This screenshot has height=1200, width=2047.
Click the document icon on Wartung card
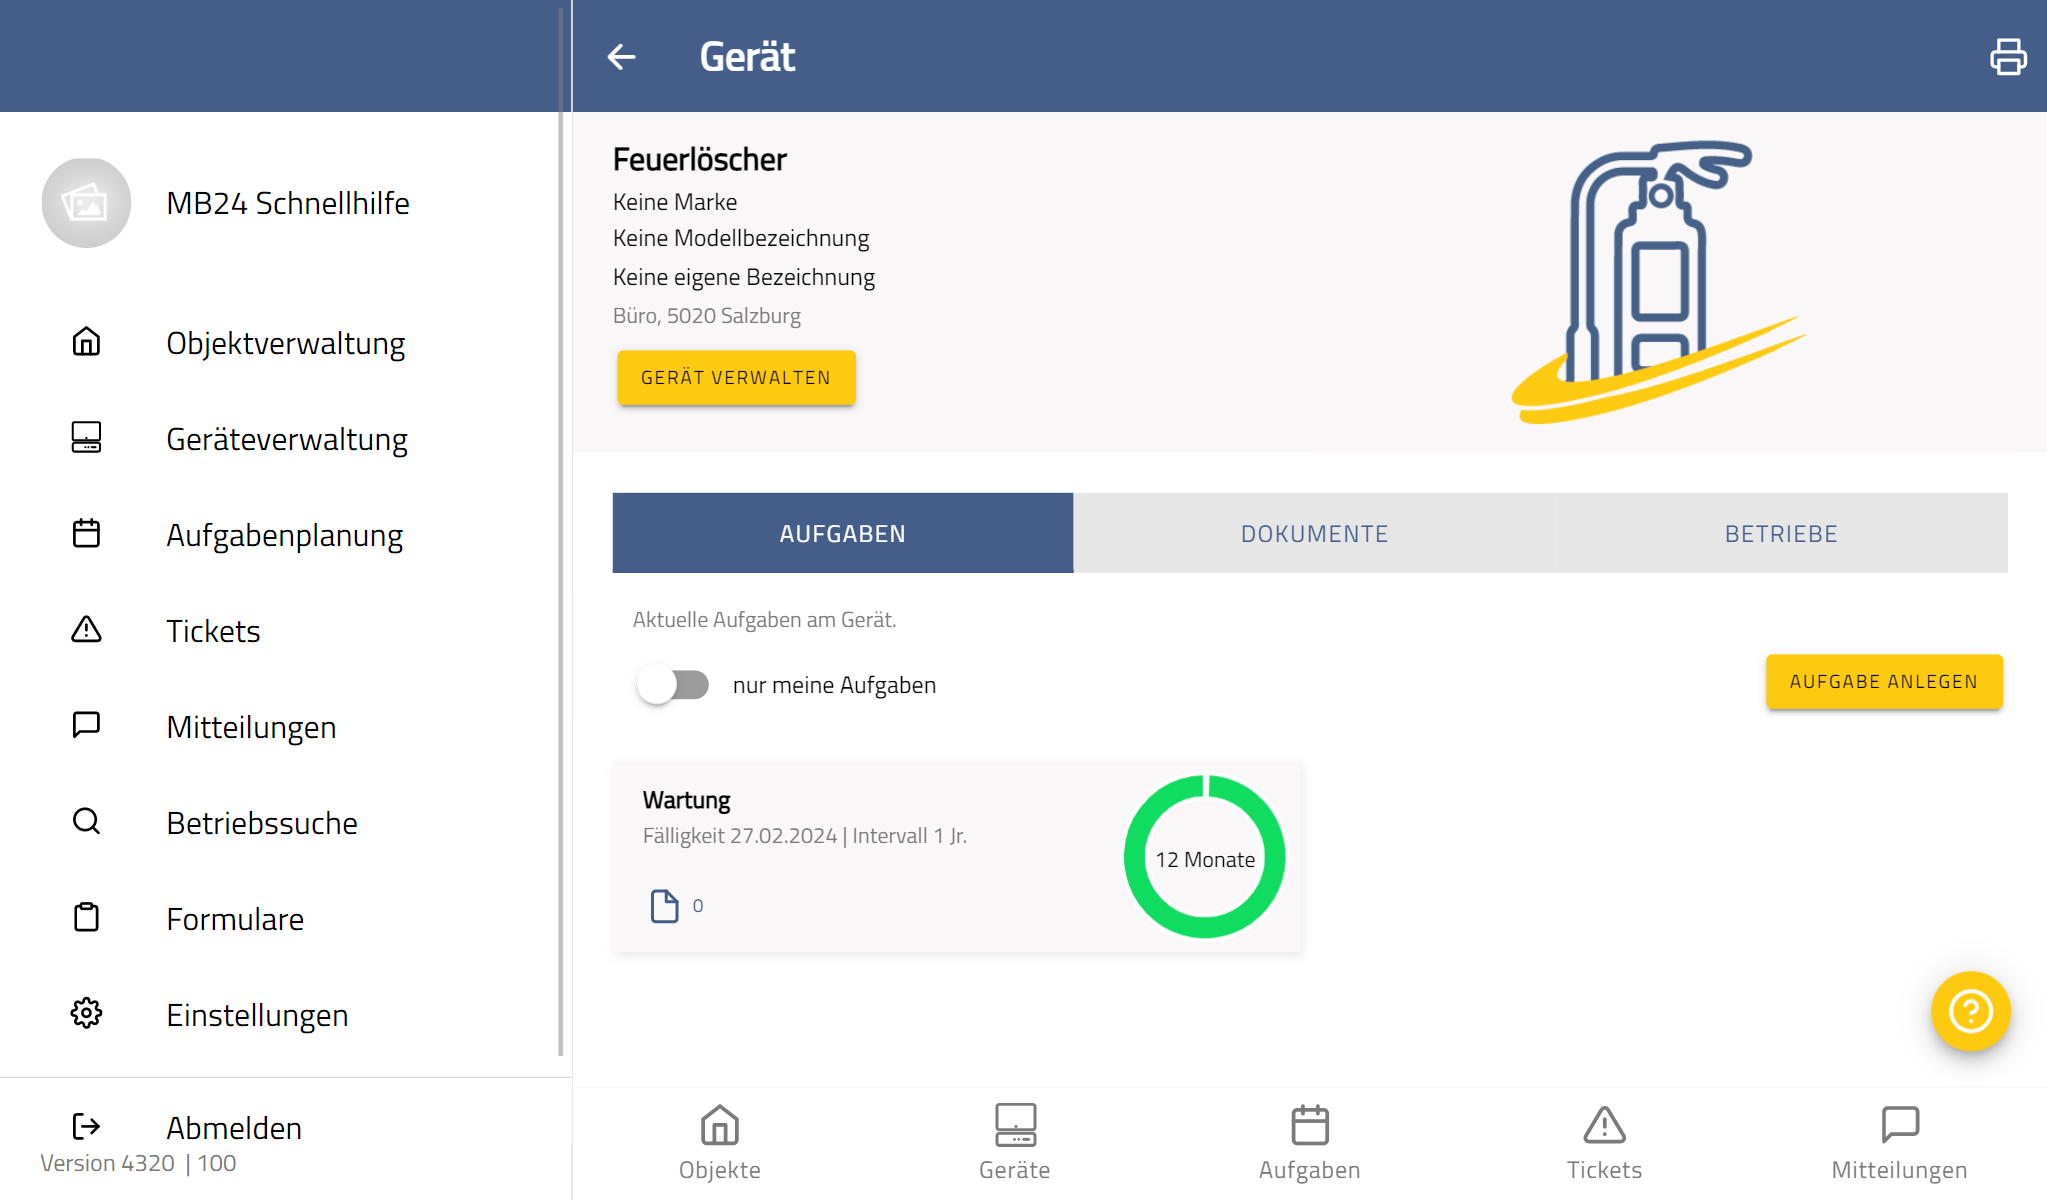click(x=664, y=906)
